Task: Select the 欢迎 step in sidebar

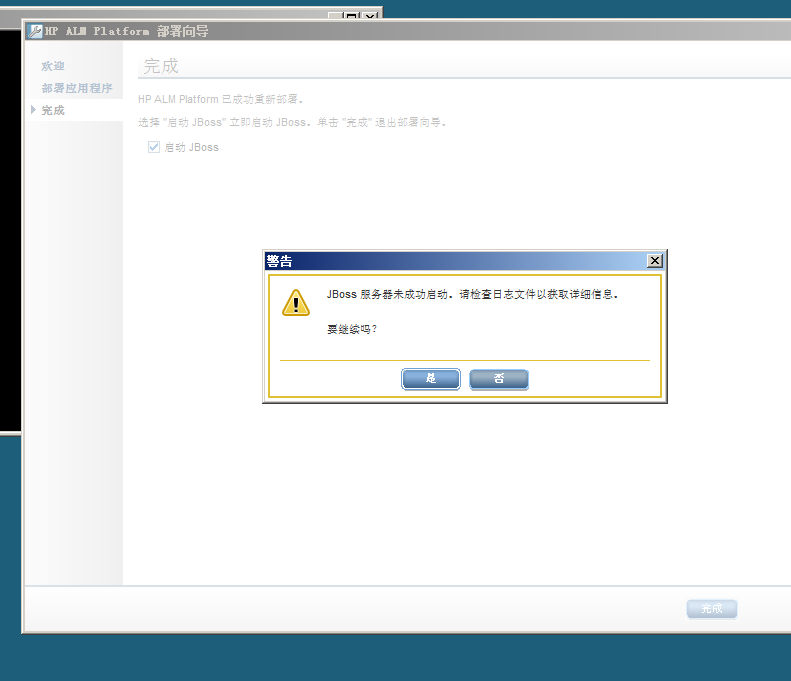Action: (53, 66)
